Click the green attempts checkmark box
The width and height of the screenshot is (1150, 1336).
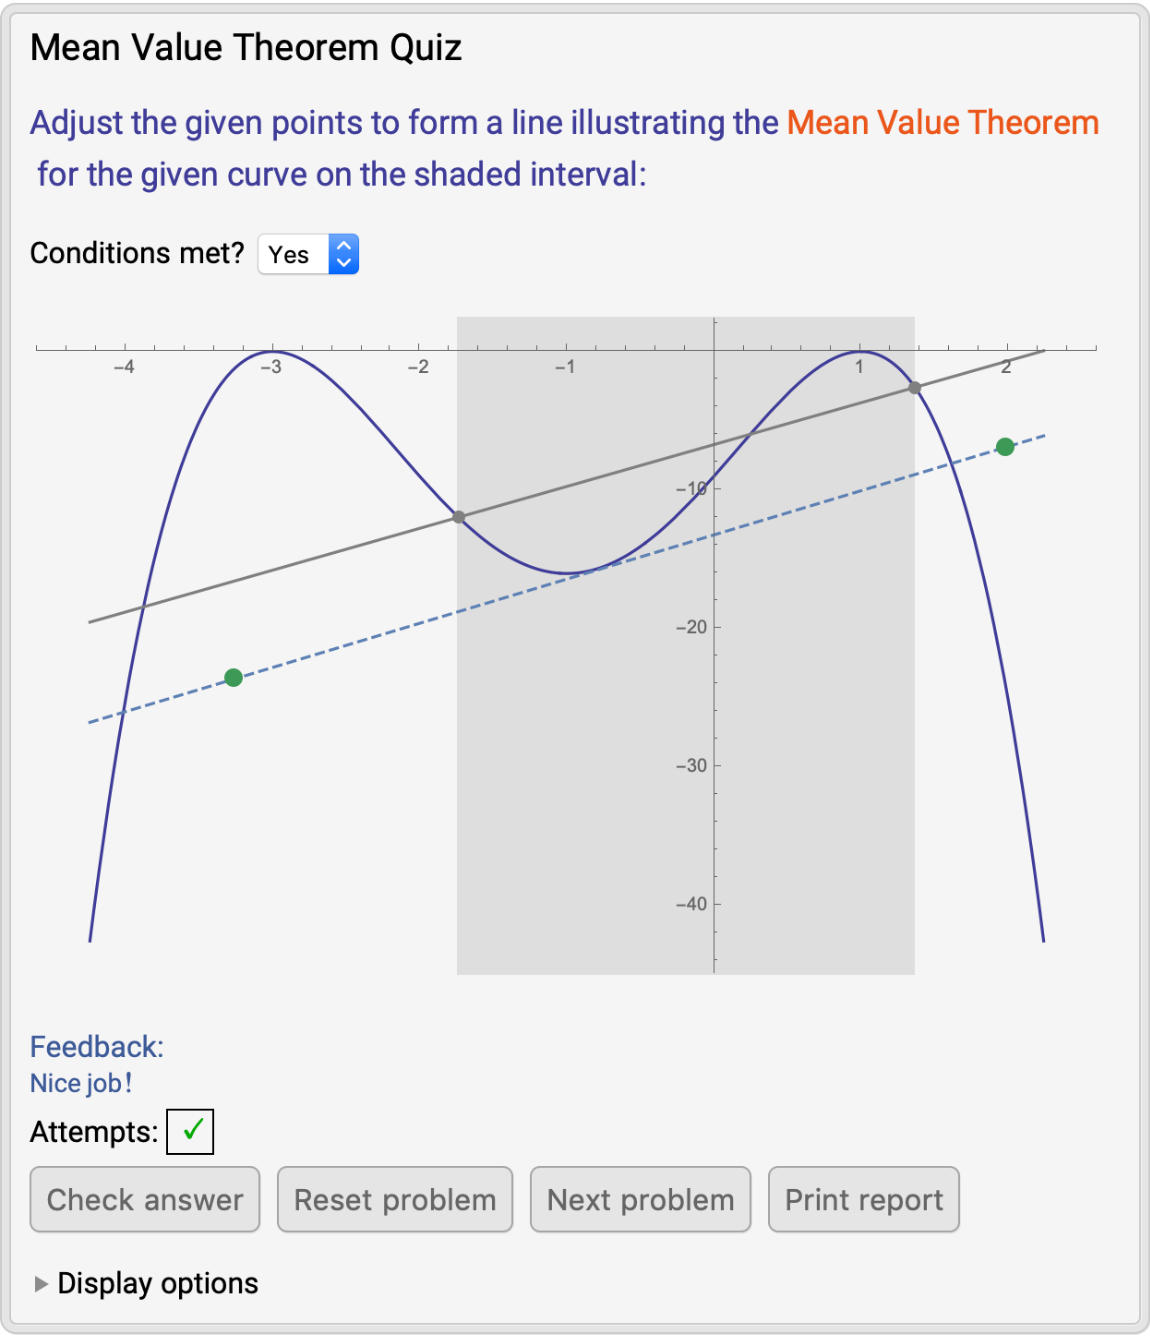pos(190,1131)
